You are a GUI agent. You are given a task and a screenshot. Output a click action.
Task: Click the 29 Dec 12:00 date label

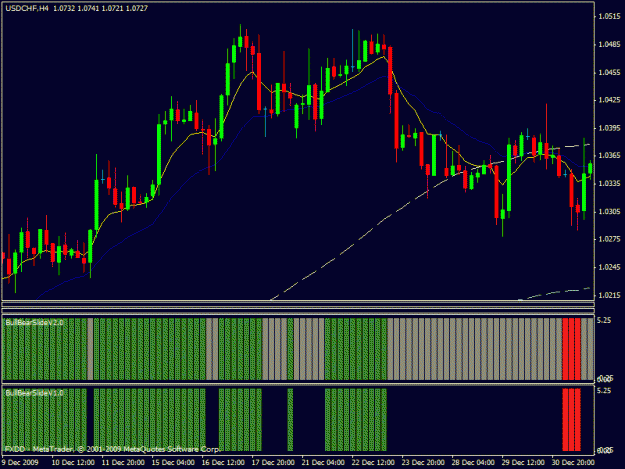[523, 462]
